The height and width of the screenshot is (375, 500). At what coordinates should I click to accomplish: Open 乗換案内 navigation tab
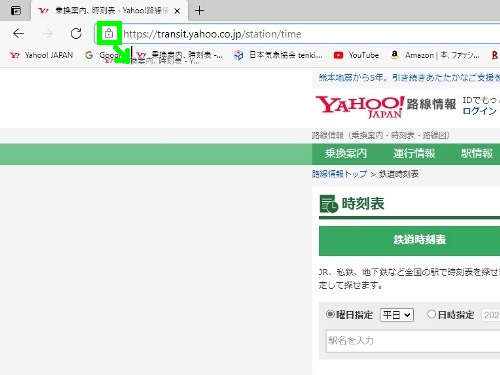[x=346, y=154]
